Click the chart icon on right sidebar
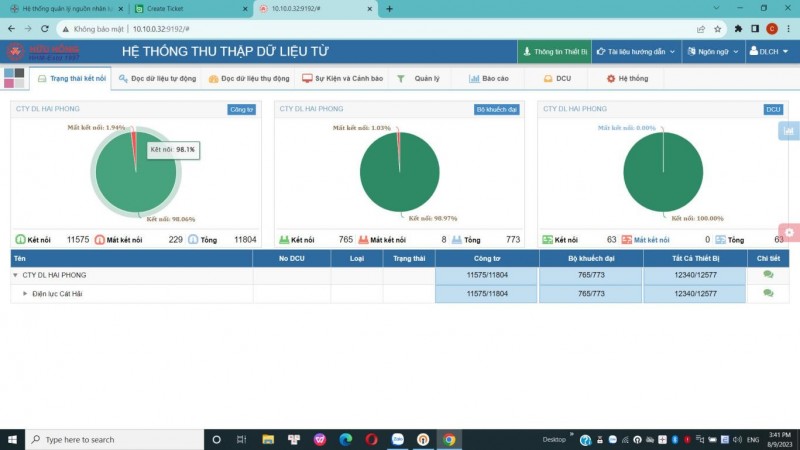This screenshot has width=800, height=450. coord(789,130)
